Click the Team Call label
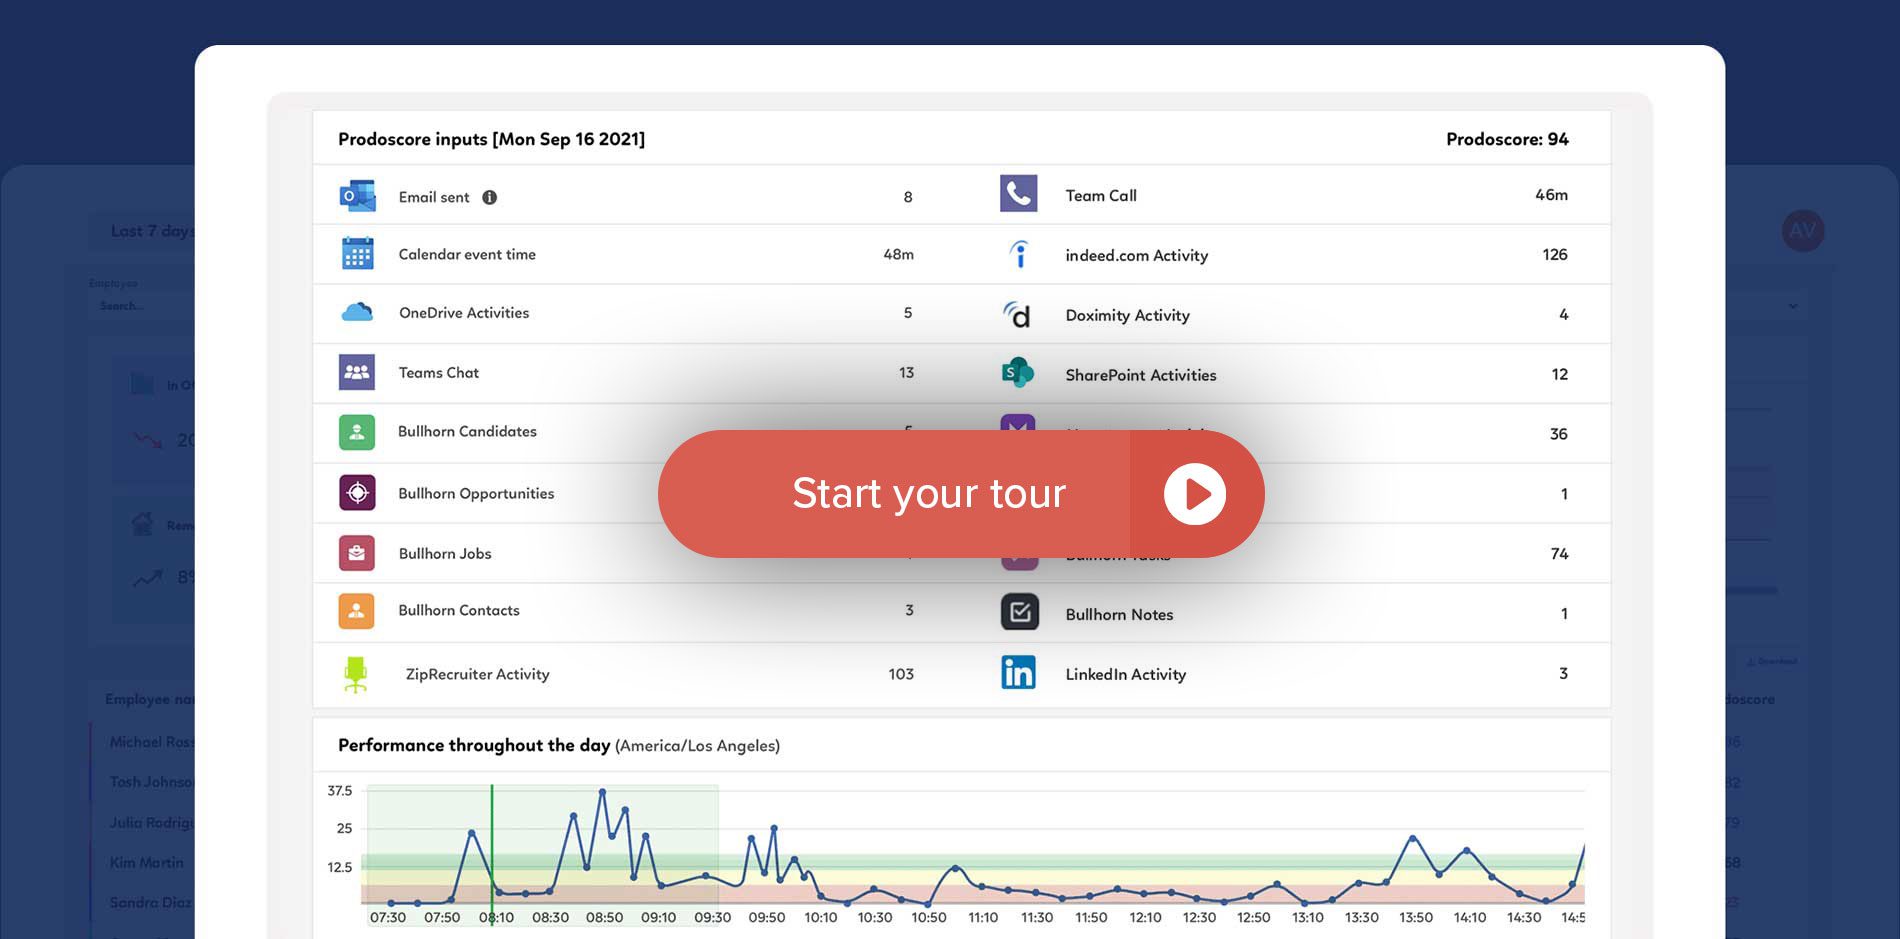The height and width of the screenshot is (939, 1900). [1101, 195]
